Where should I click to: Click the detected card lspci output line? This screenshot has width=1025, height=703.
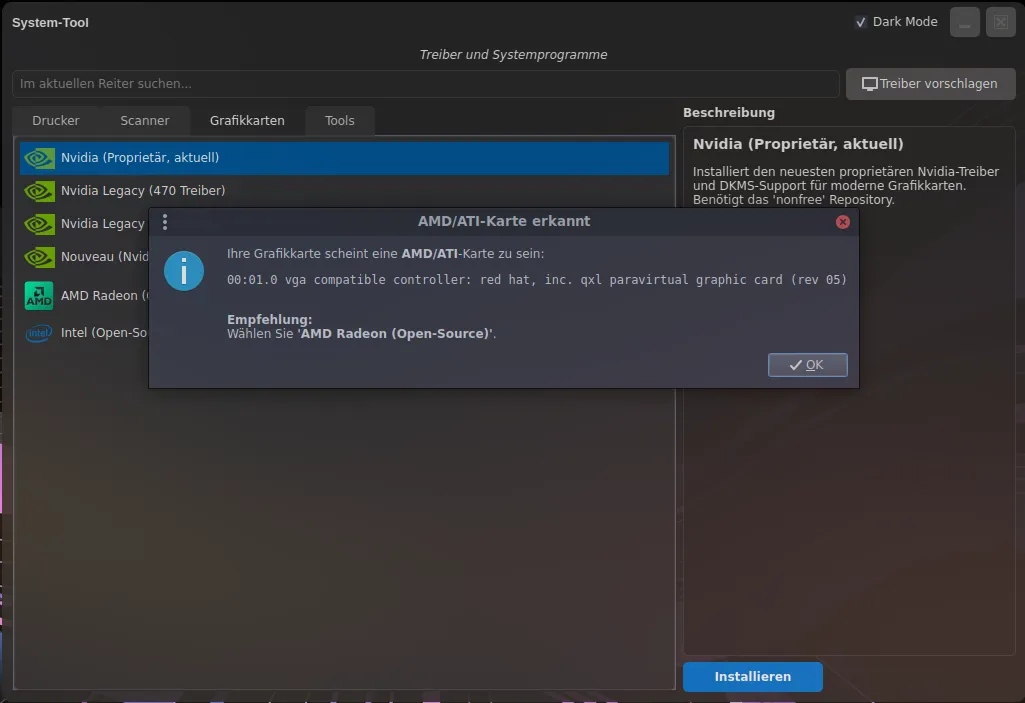pos(537,280)
